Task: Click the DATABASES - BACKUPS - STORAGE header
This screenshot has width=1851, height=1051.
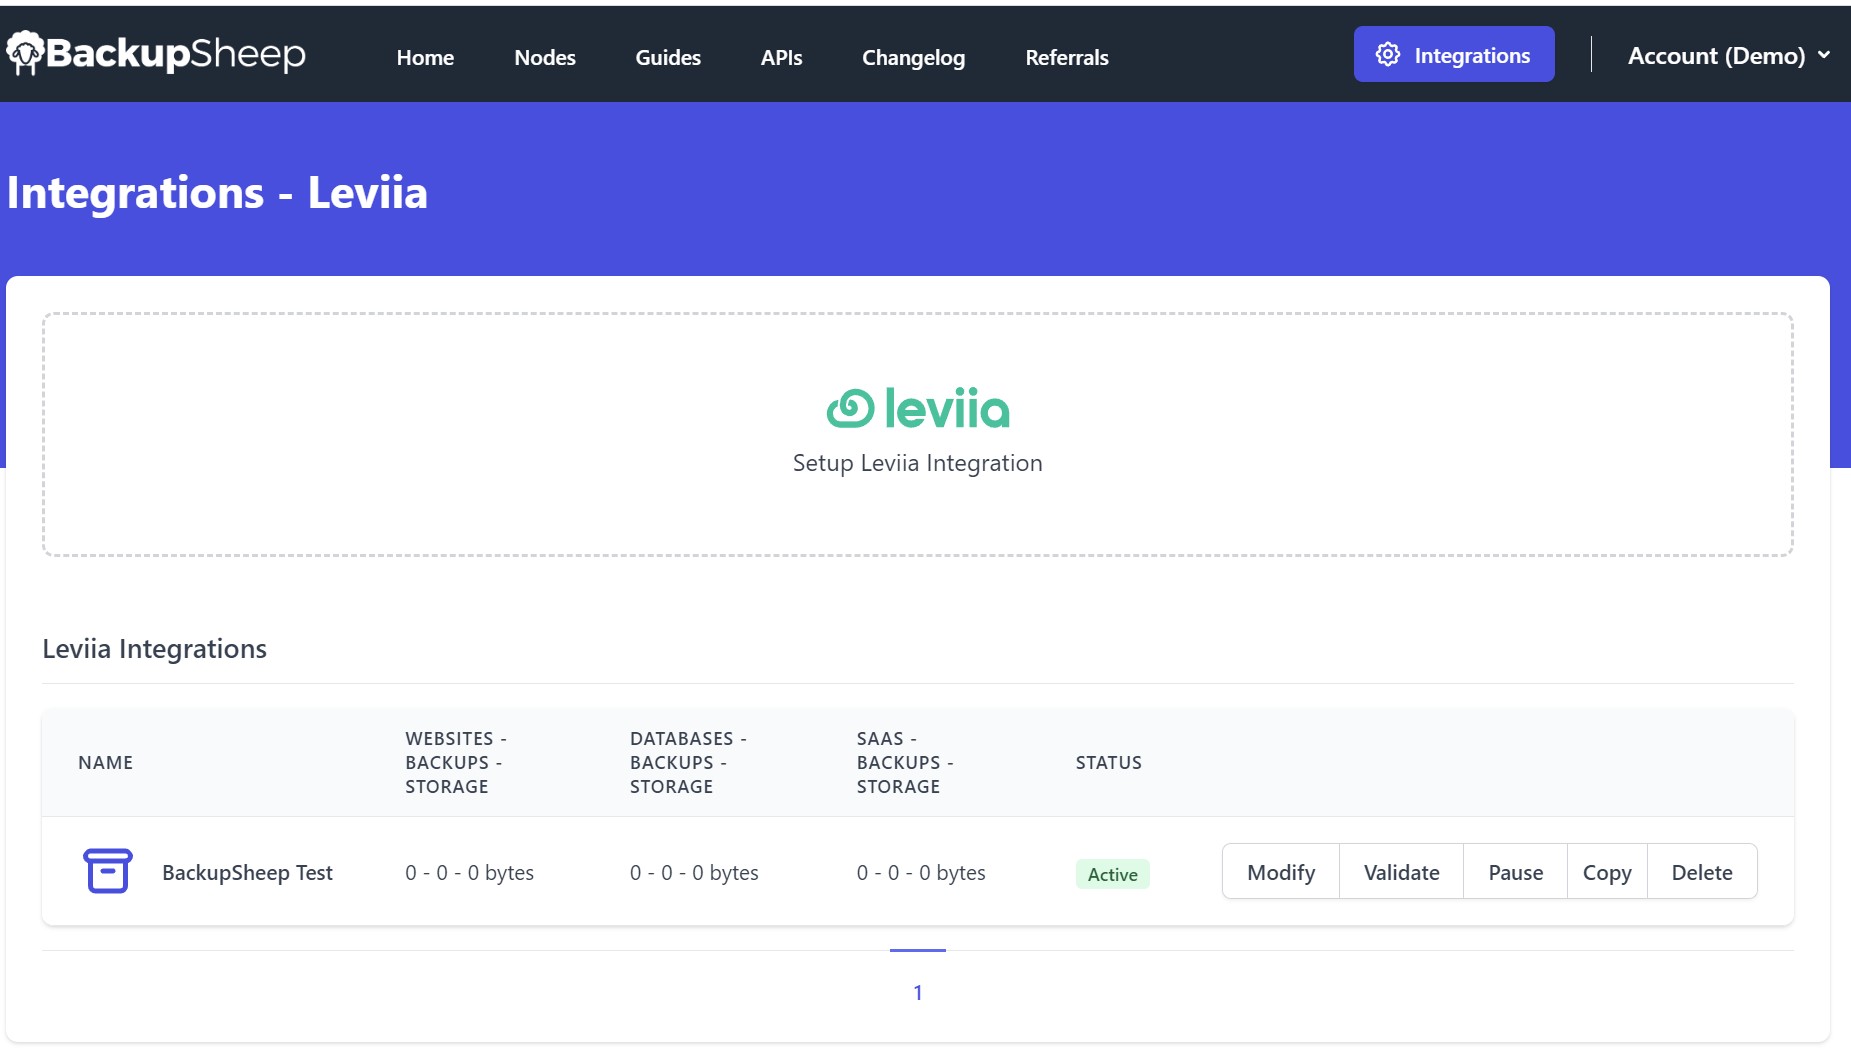Action: pos(688,762)
